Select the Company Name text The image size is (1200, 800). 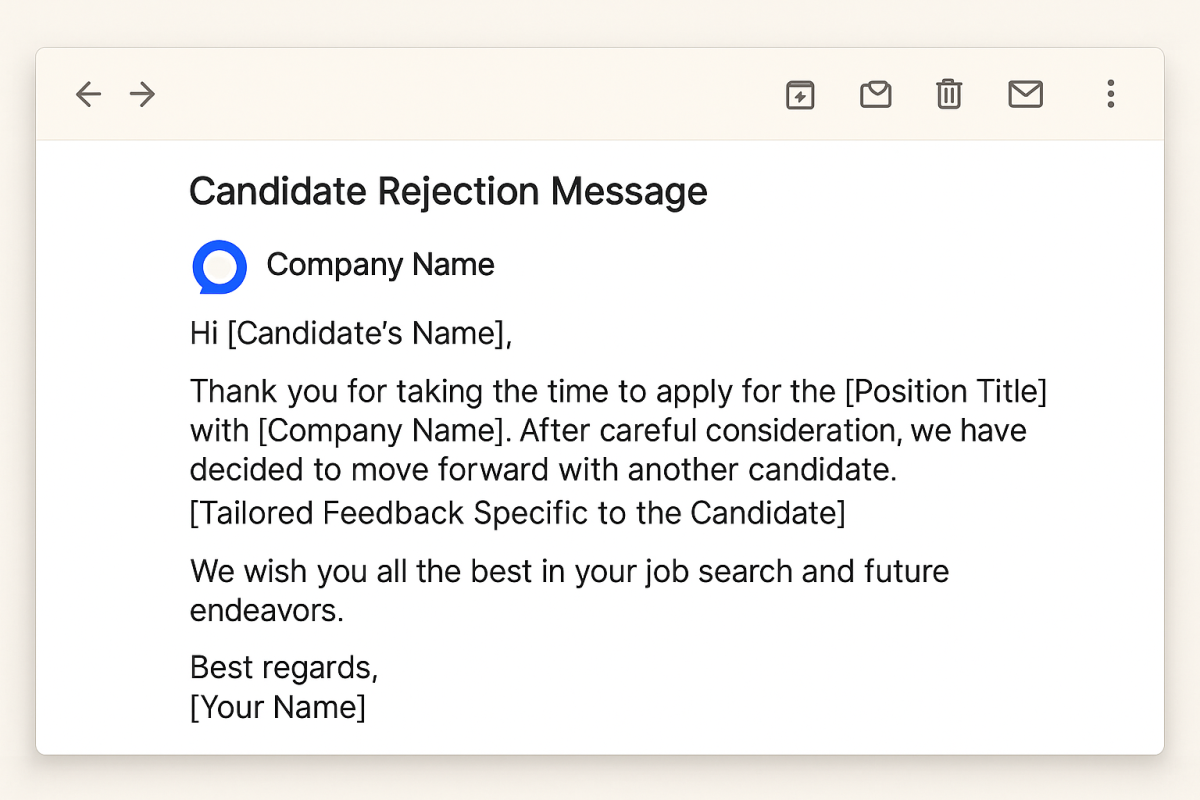[380, 265]
